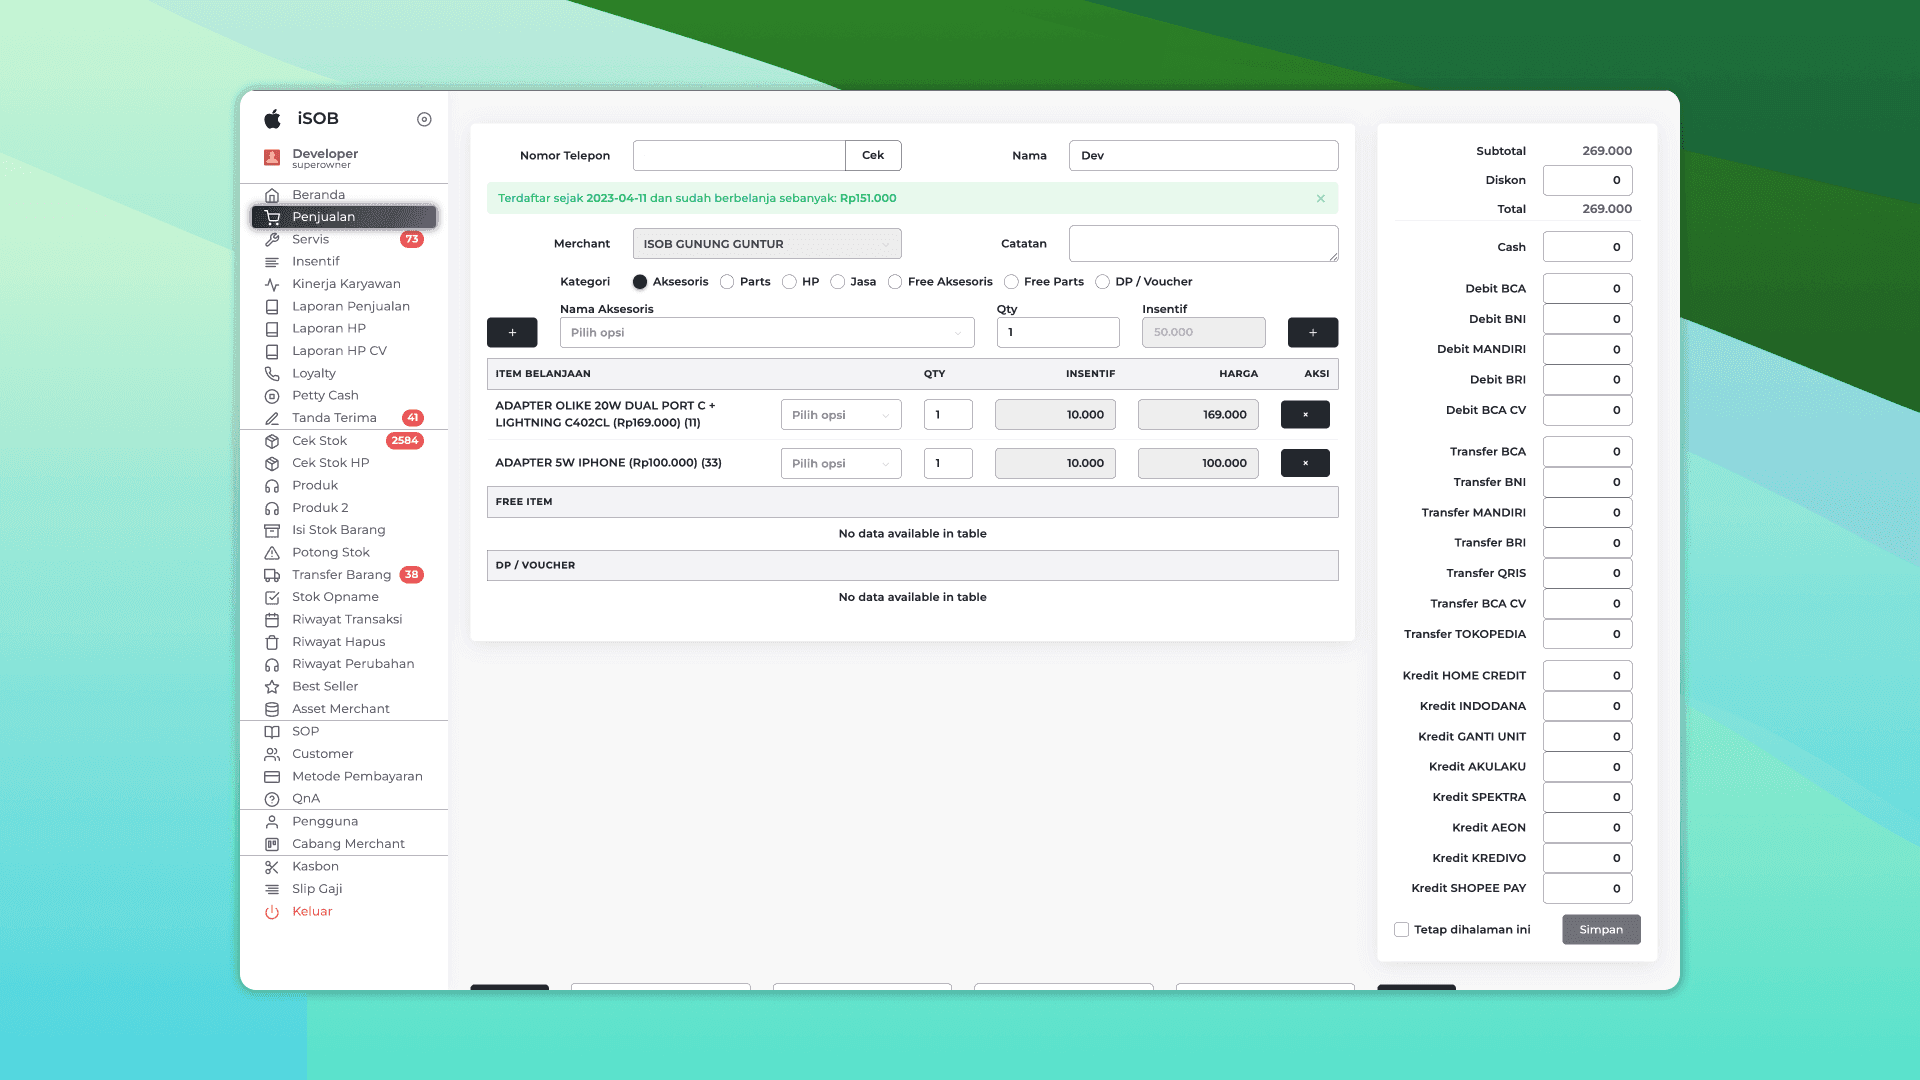The width and height of the screenshot is (1920, 1080).
Task: Click the Diskon input field
Action: click(x=1587, y=181)
